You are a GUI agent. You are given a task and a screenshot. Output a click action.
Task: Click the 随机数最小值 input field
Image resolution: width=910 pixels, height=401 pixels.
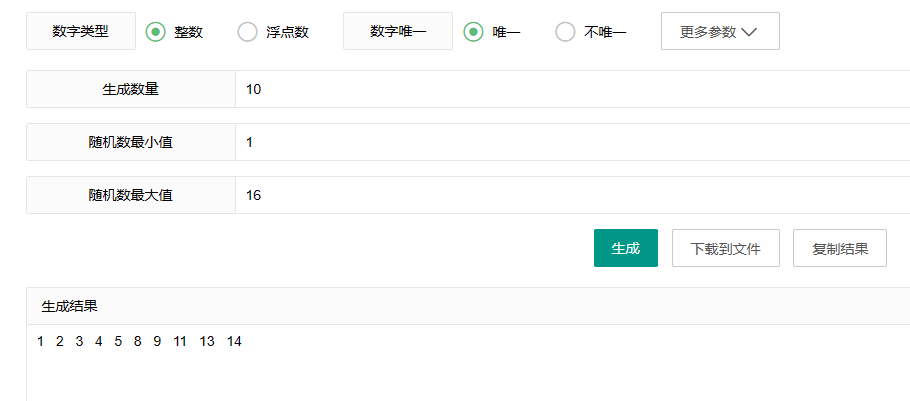pos(572,142)
